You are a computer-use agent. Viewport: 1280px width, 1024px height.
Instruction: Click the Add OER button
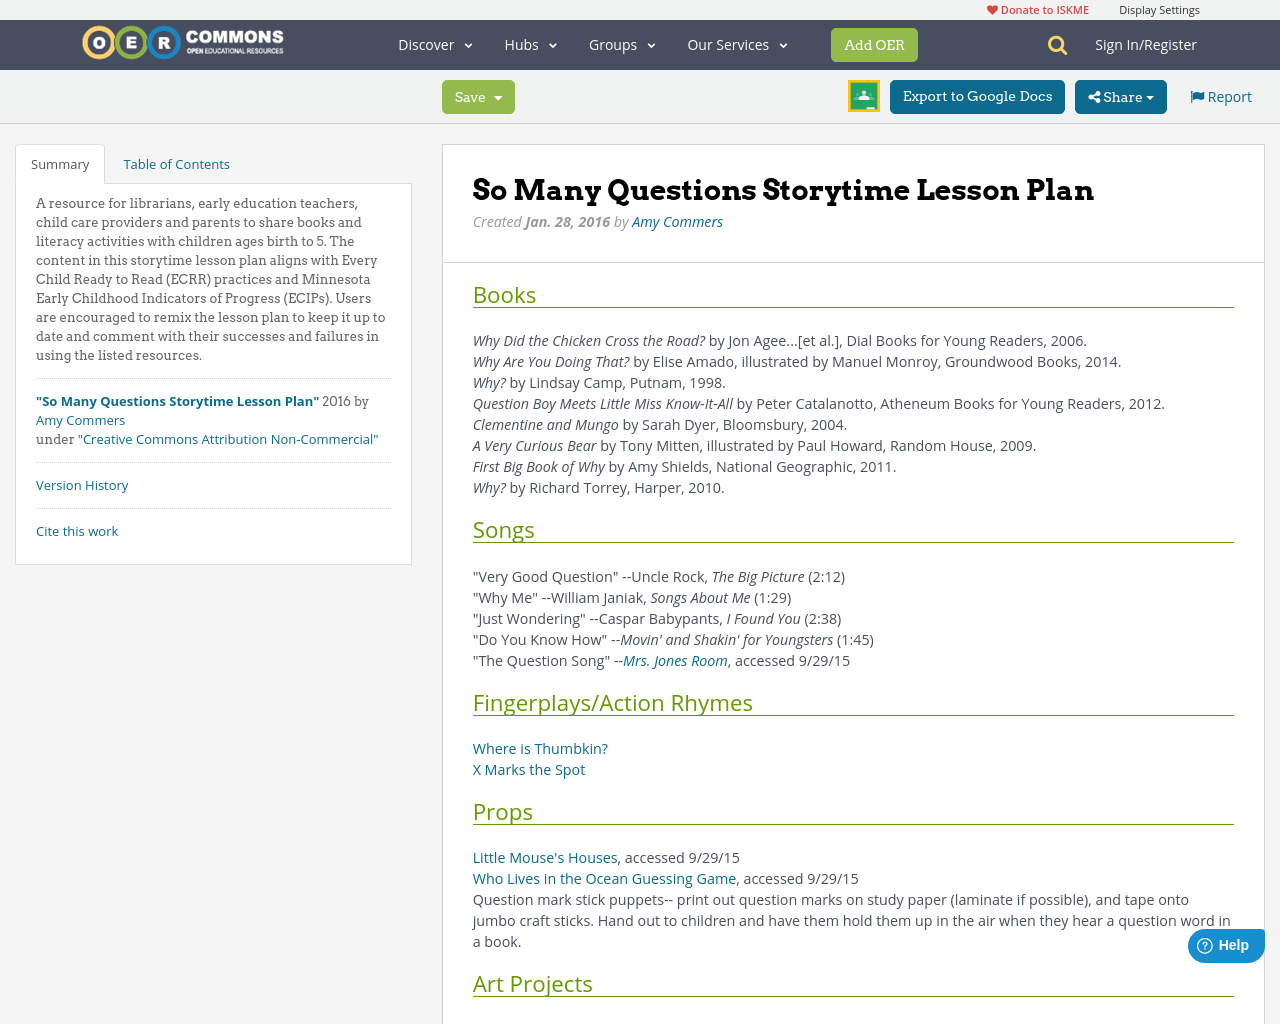874,44
